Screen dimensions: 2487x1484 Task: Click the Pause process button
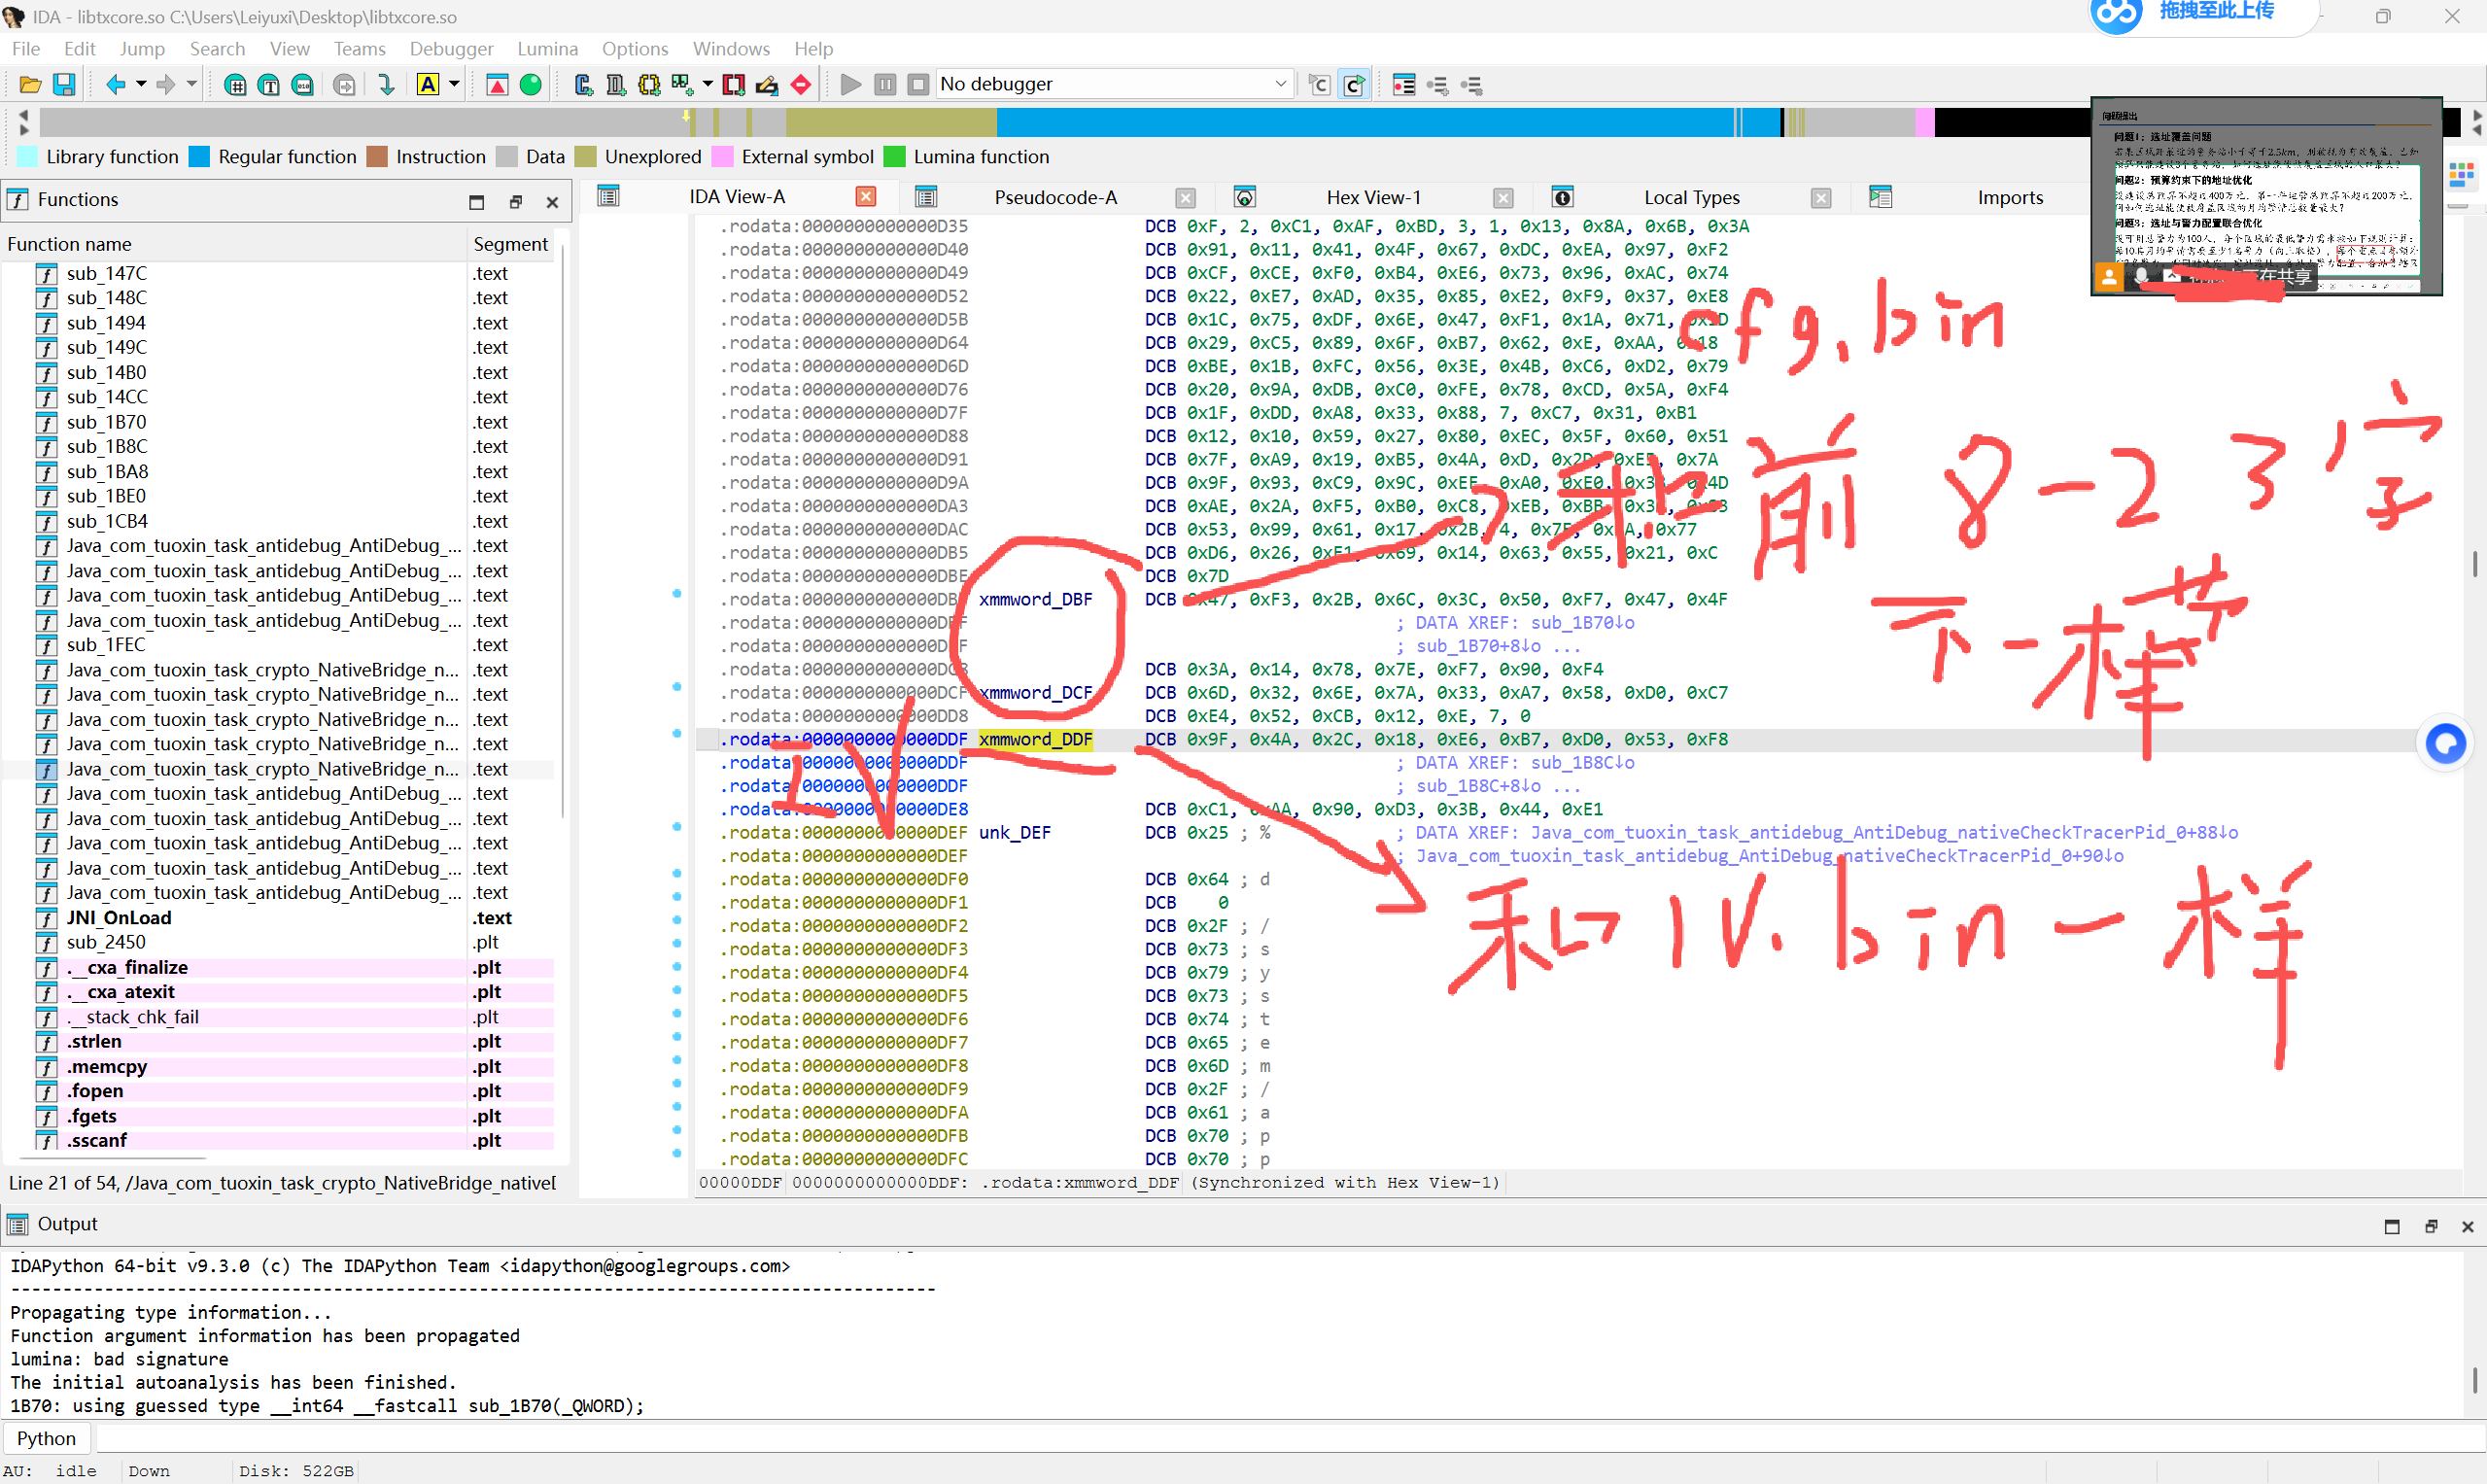(885, 85)
